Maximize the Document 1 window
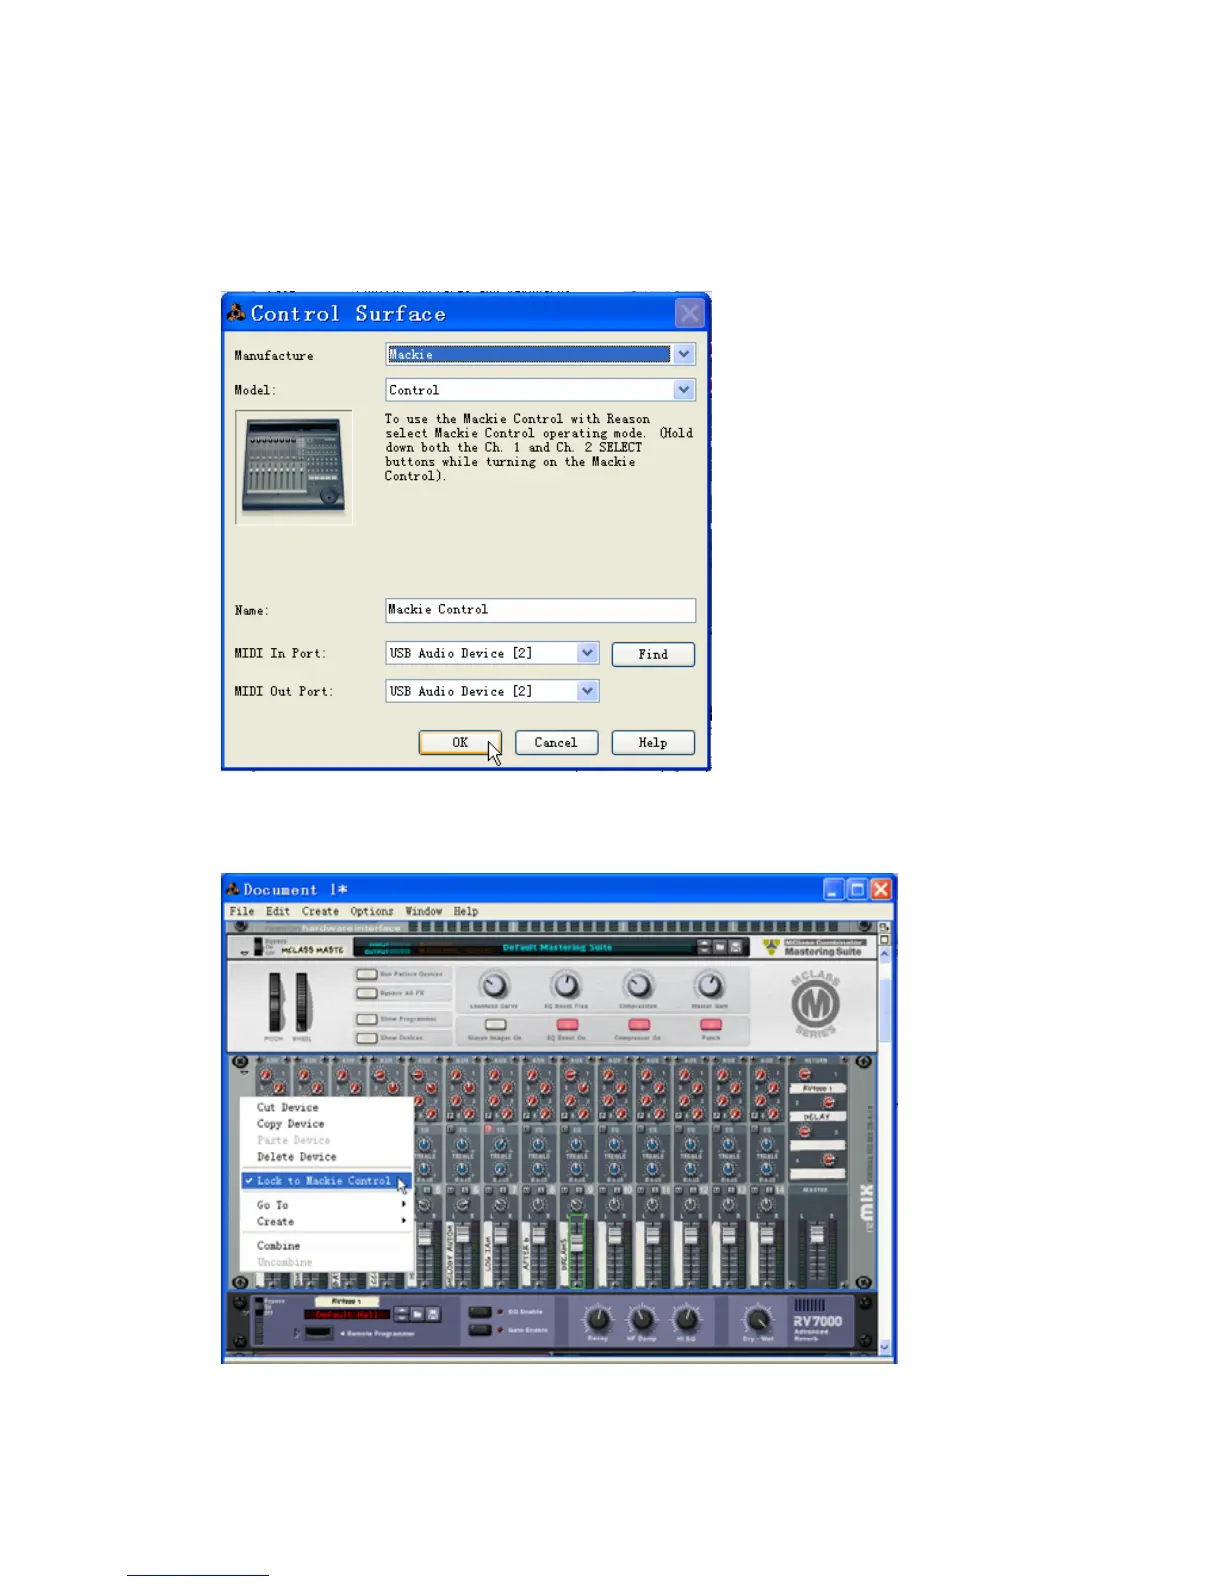Viewport: 1224px width, 1584px height. tap(857, 889)
